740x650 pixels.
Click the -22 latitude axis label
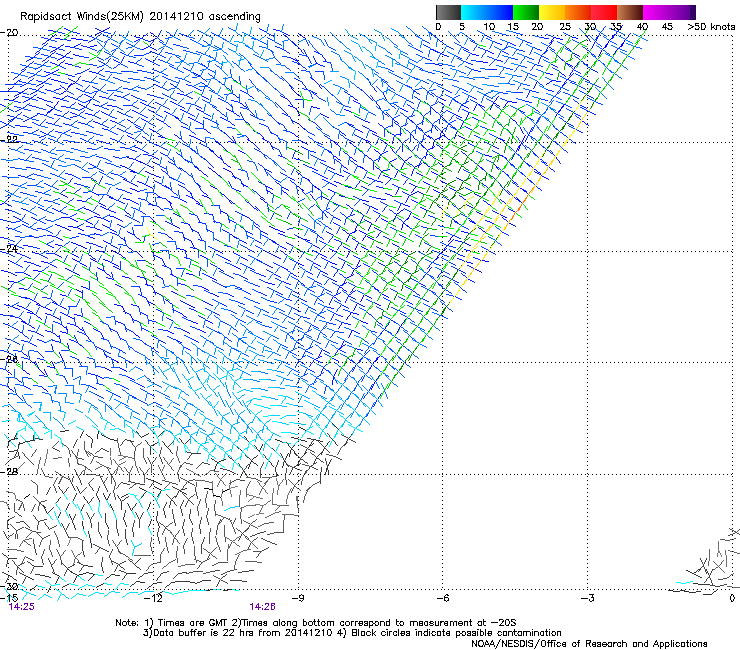pyautogui.click(x=9, y=140)
